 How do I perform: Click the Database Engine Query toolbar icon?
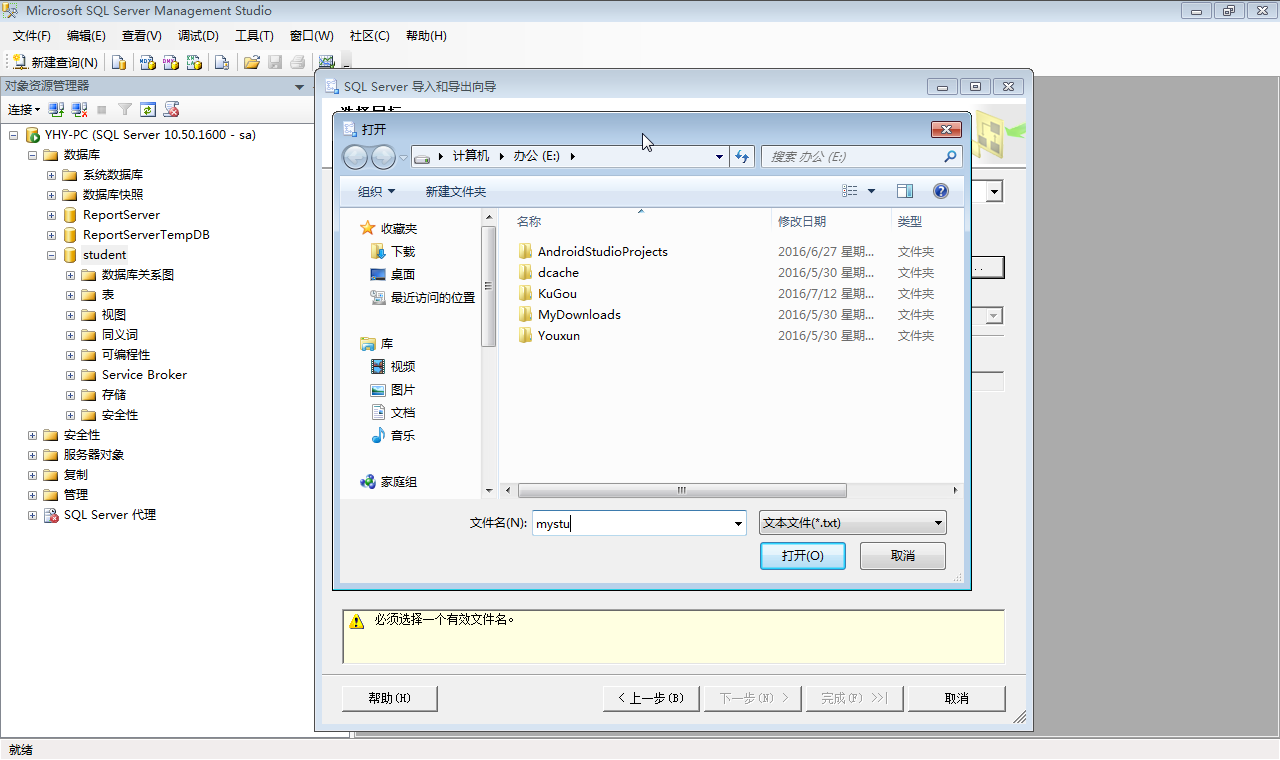pyautogui.click(x=119, y=62)
